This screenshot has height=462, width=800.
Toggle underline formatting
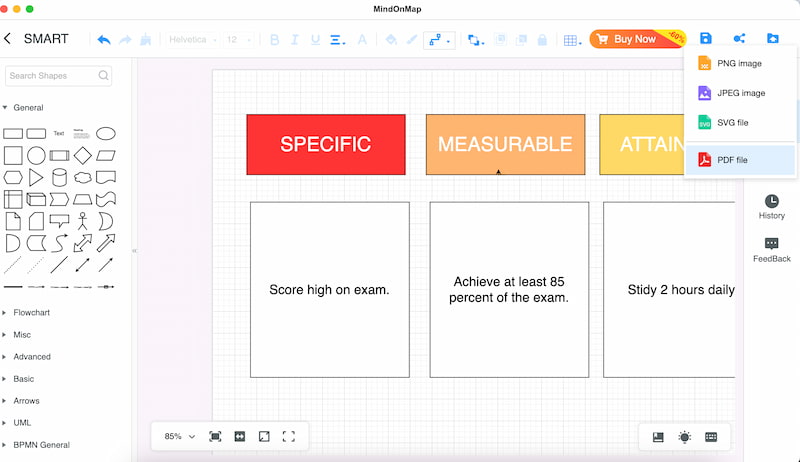point(315,39)
